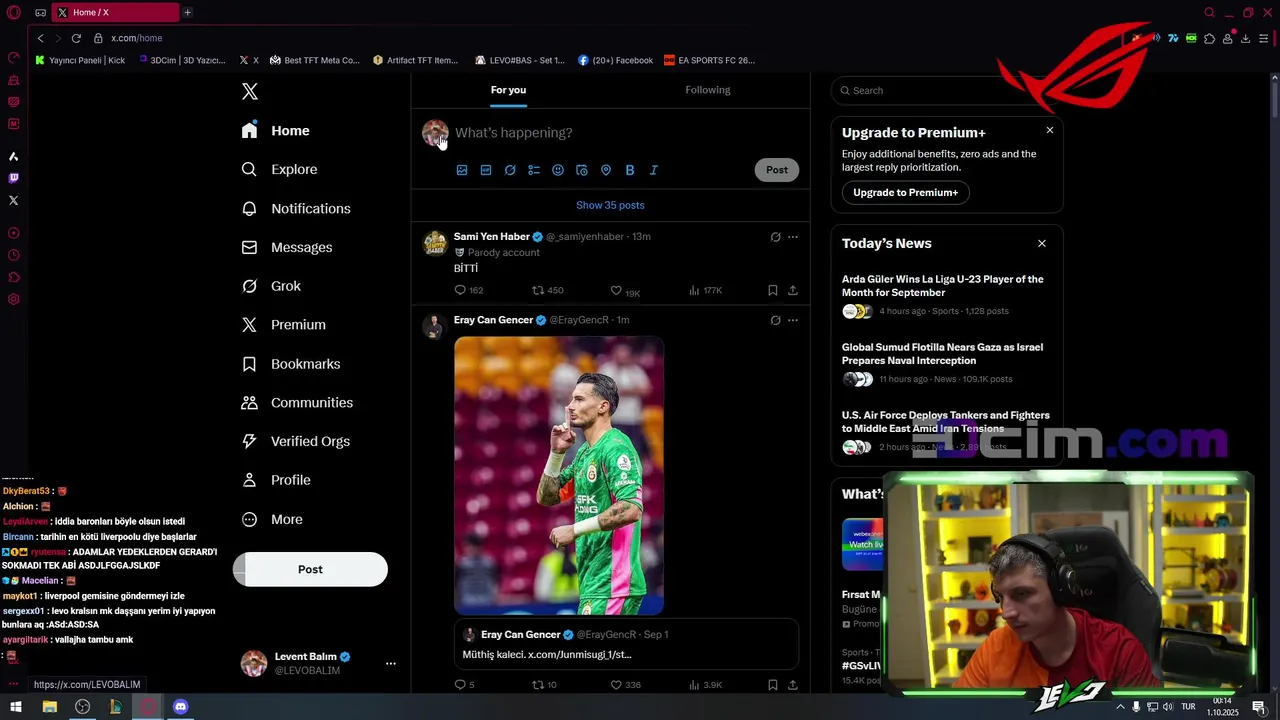Open the emoji picker in composer
Viewport: 1280px width, 720px height.
(558, 170)
